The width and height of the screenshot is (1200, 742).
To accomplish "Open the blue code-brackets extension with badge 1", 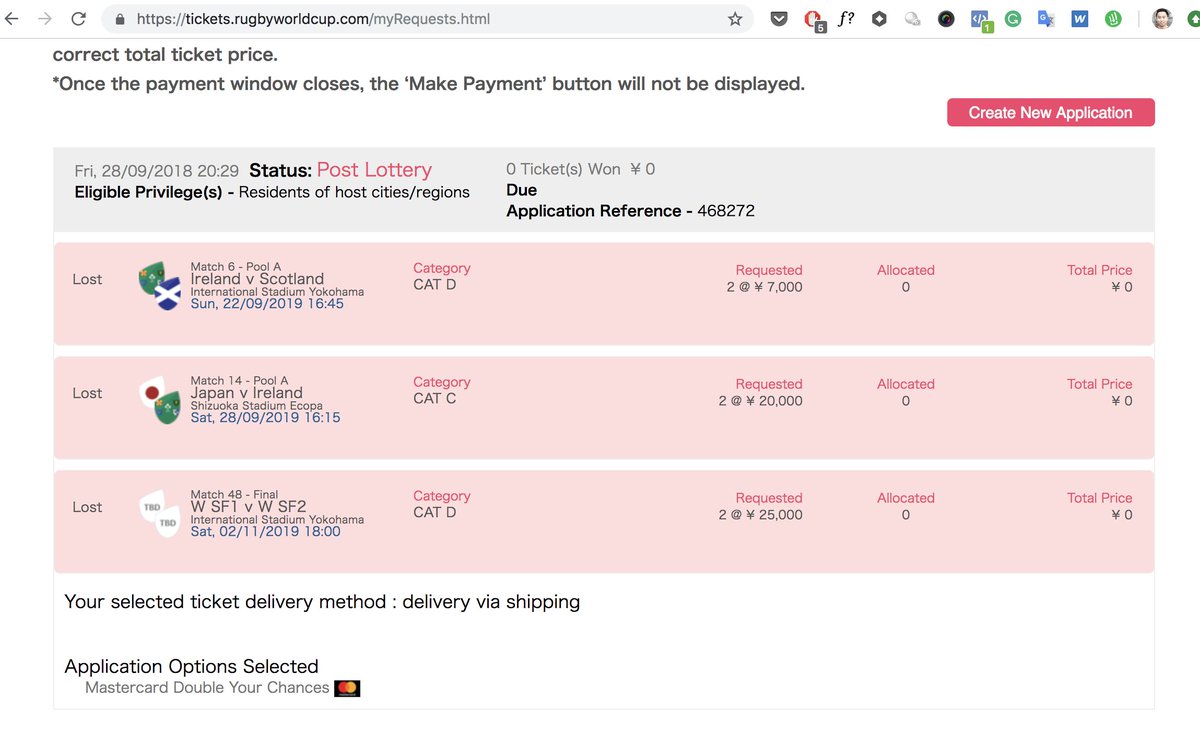I will (x=981, y=20).
